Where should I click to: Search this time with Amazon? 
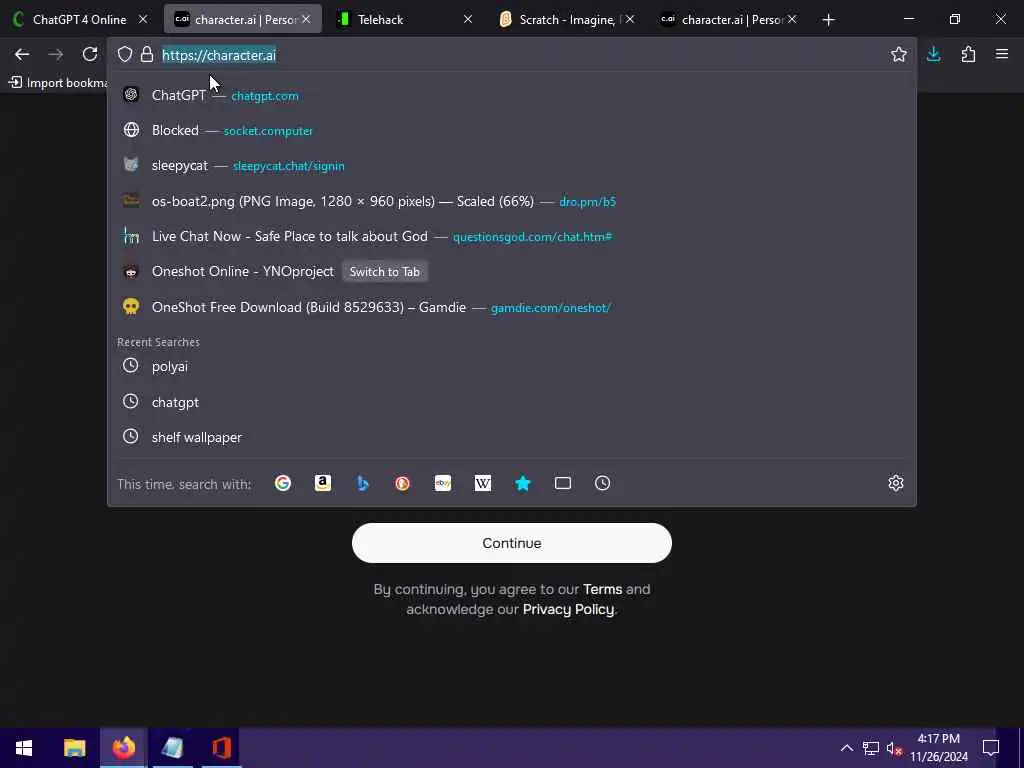[x=323, y=483]
